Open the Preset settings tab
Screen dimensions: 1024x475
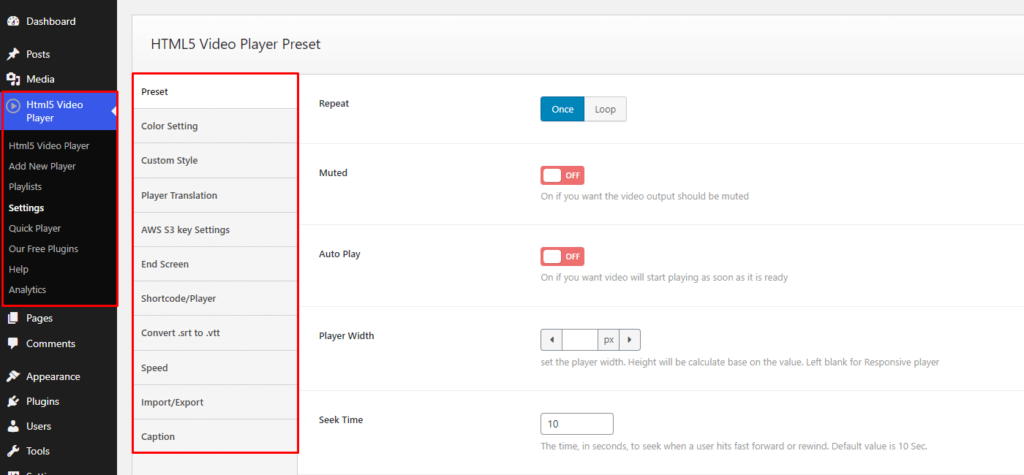[x=215, y=91]
